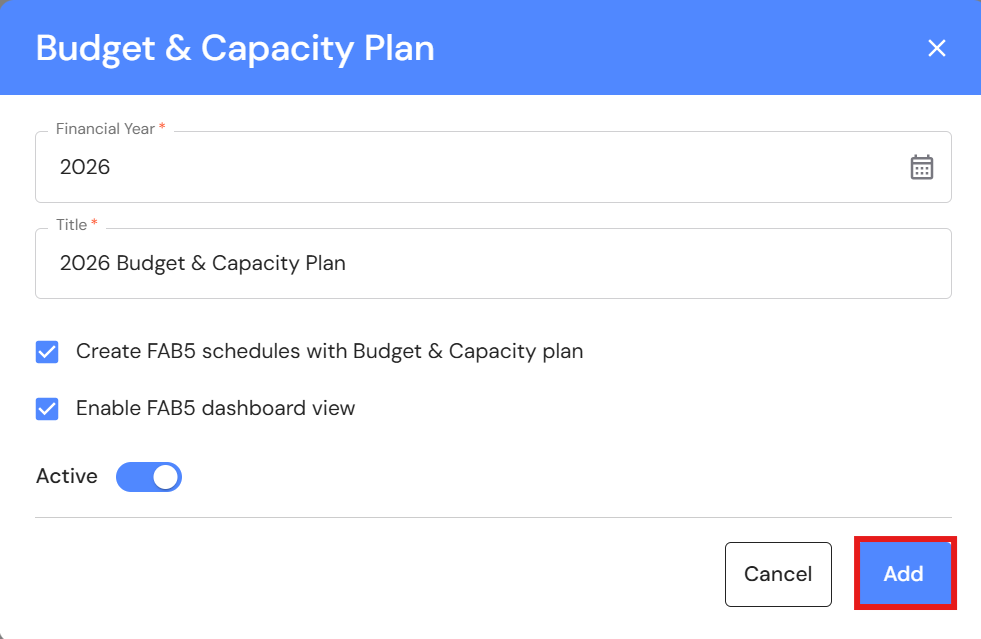Click the "Active" label beside the switch
Image resolution: width=981 pixels, height=639 pixels.
coord(67,477)
